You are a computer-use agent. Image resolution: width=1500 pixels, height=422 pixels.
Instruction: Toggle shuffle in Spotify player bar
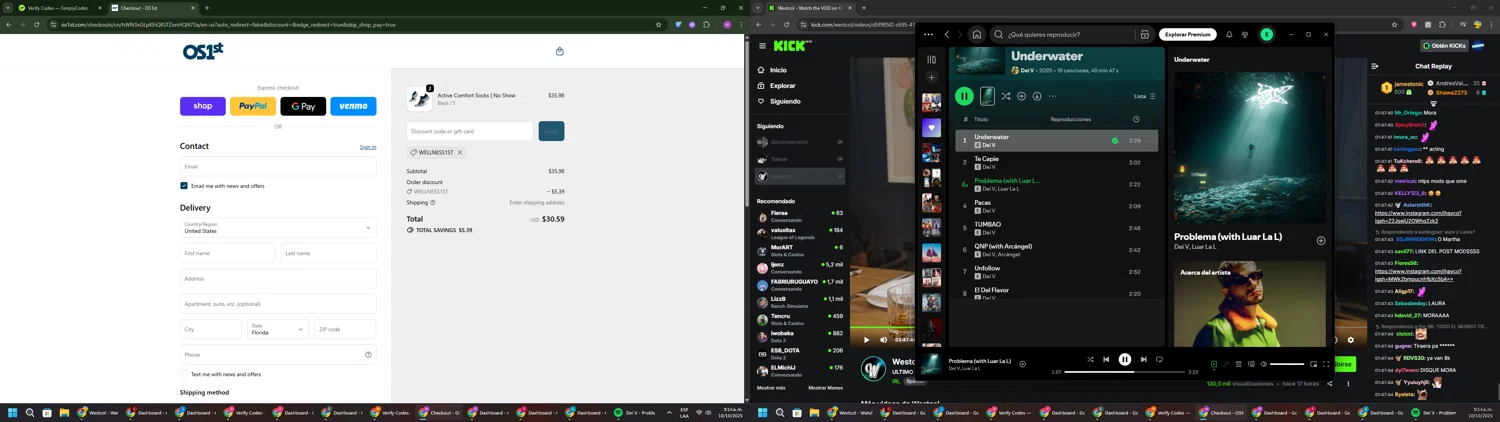click(1090, 359)
